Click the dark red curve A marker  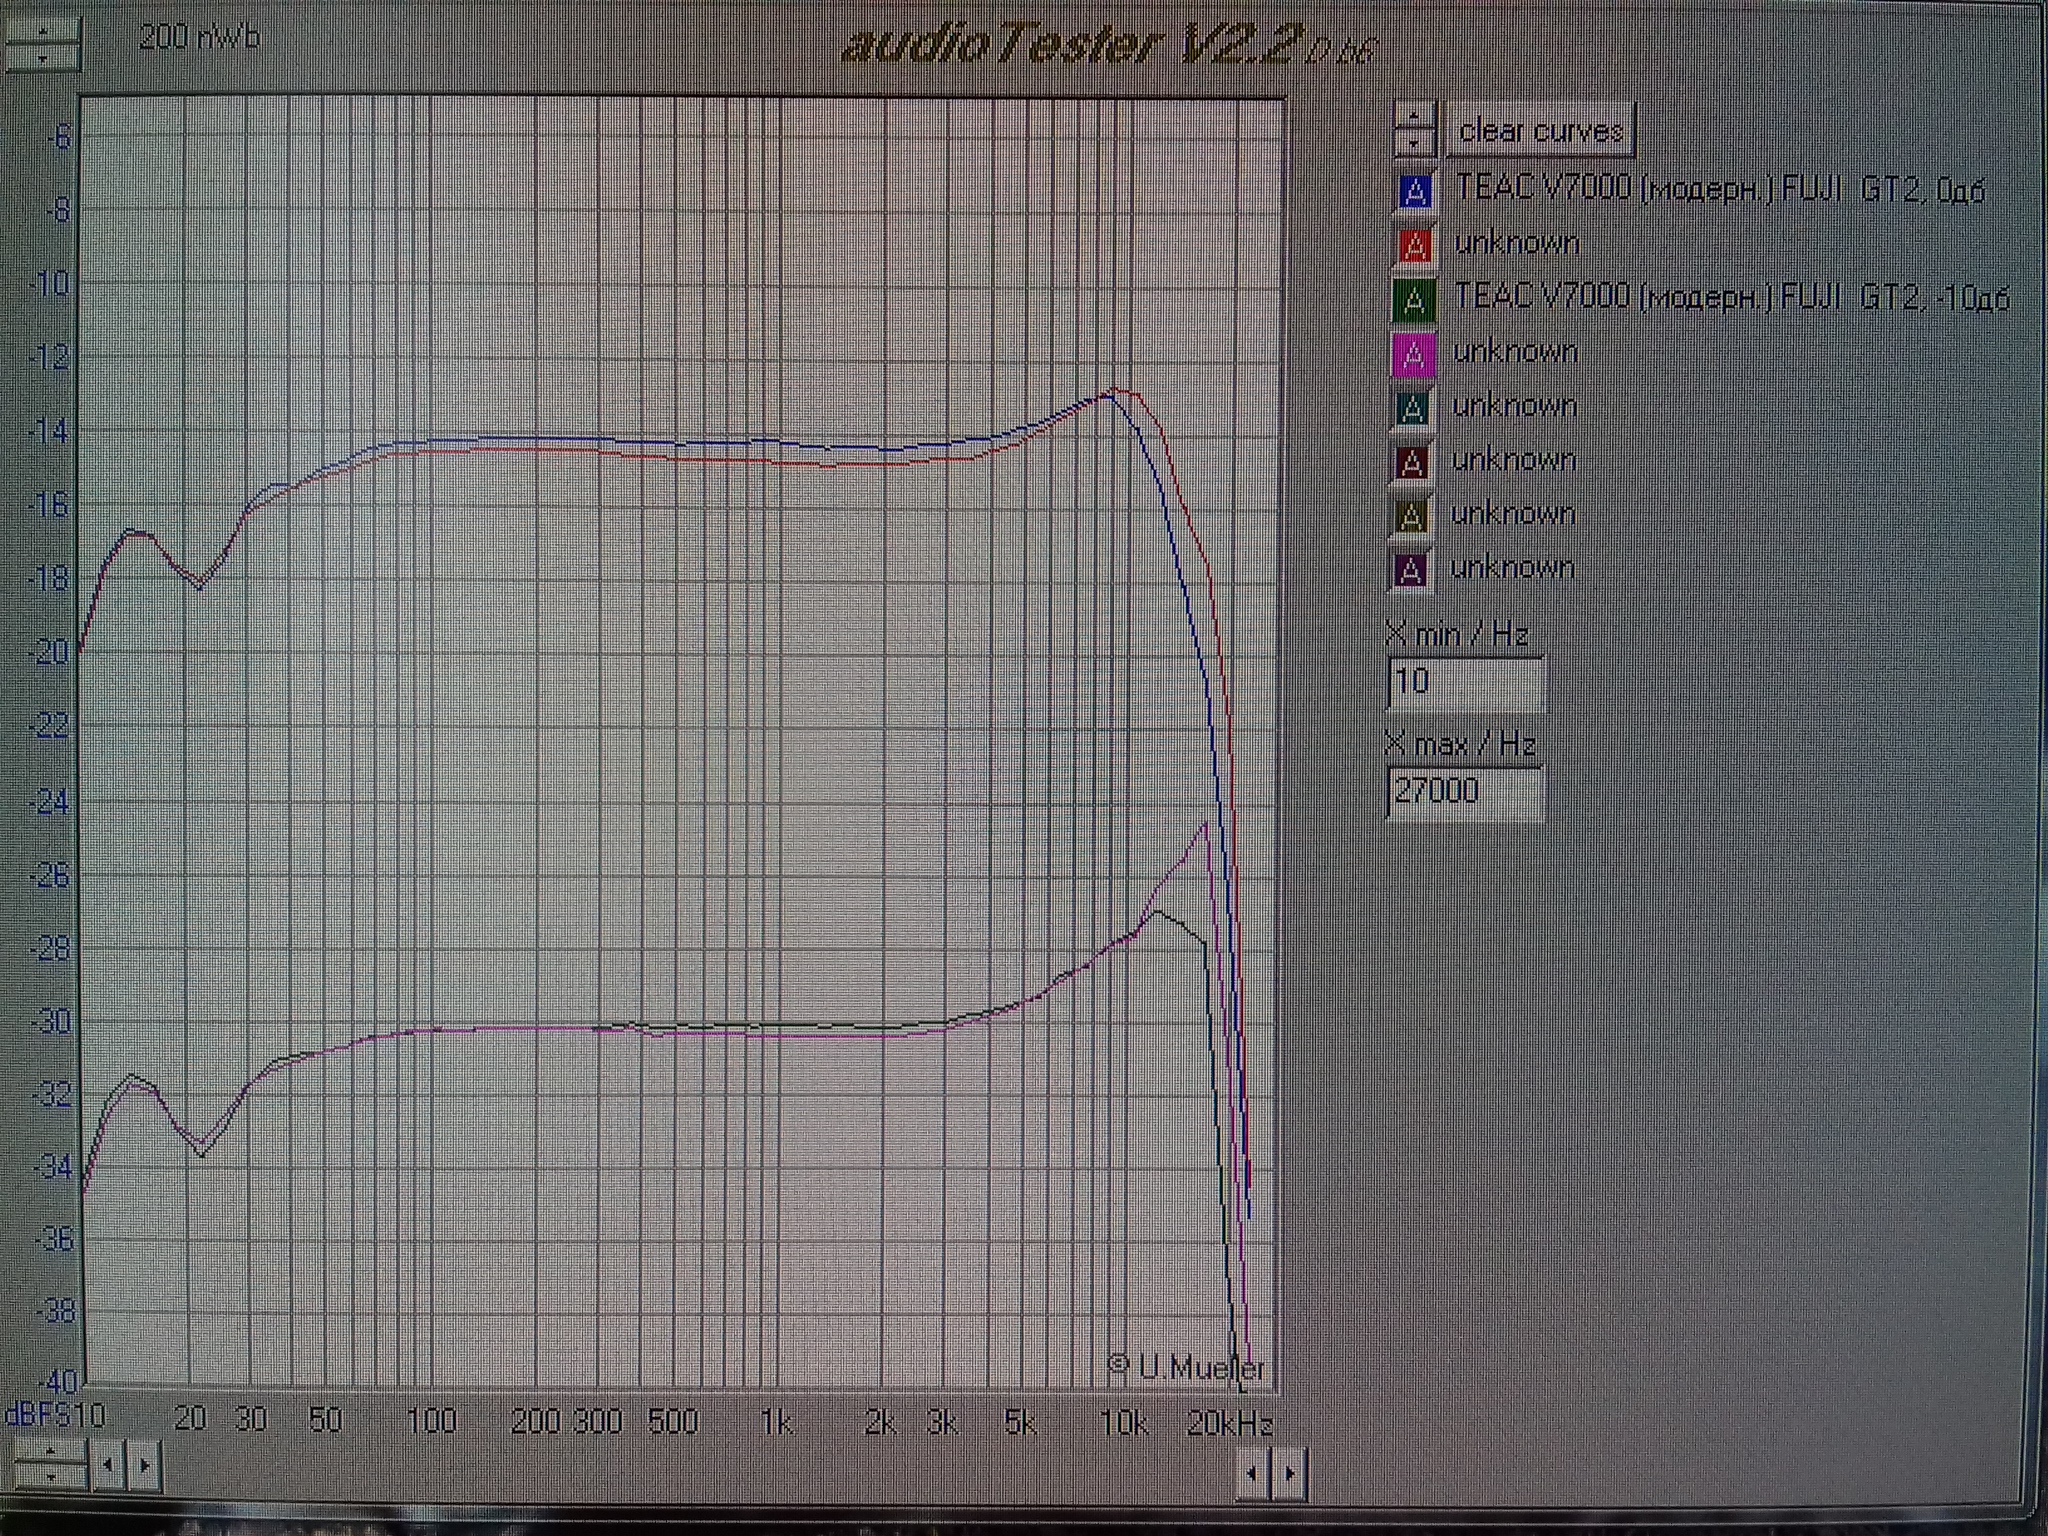tap(1411, 462)
